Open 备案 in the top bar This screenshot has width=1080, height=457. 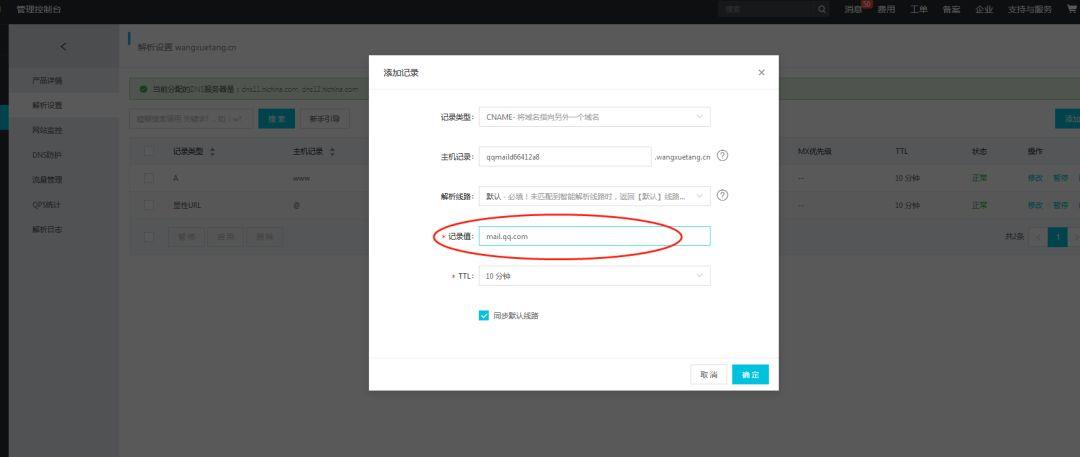coord(951,10)
